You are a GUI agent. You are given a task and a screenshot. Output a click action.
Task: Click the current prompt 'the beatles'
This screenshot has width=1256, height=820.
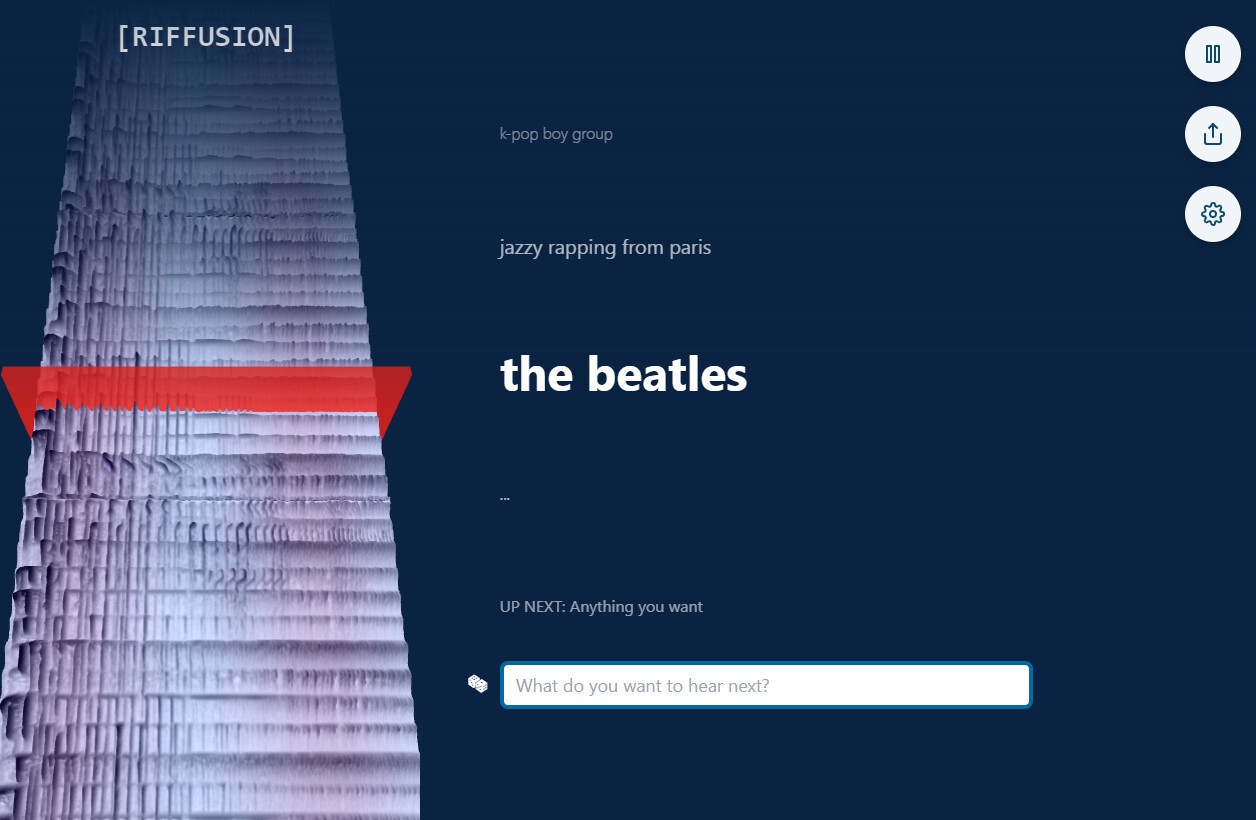tap(623, 374)
